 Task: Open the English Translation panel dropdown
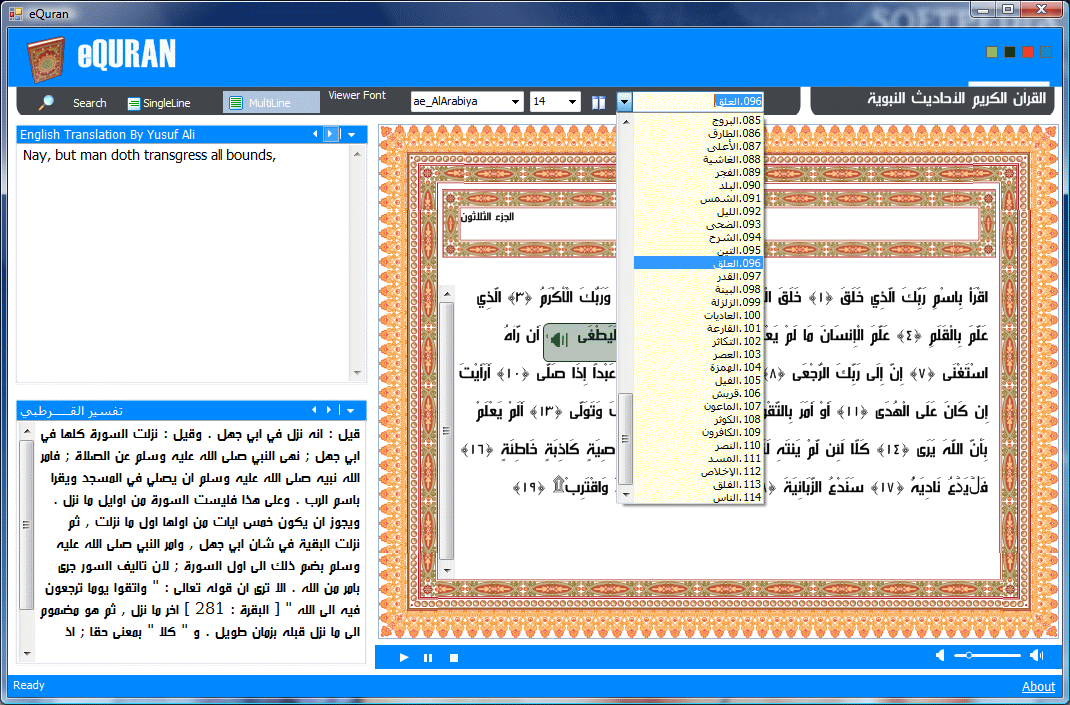(x=351, y=134)
